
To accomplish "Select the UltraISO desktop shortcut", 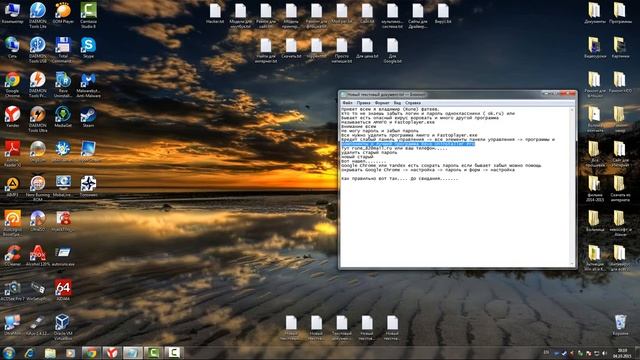I will coord(38,221).
